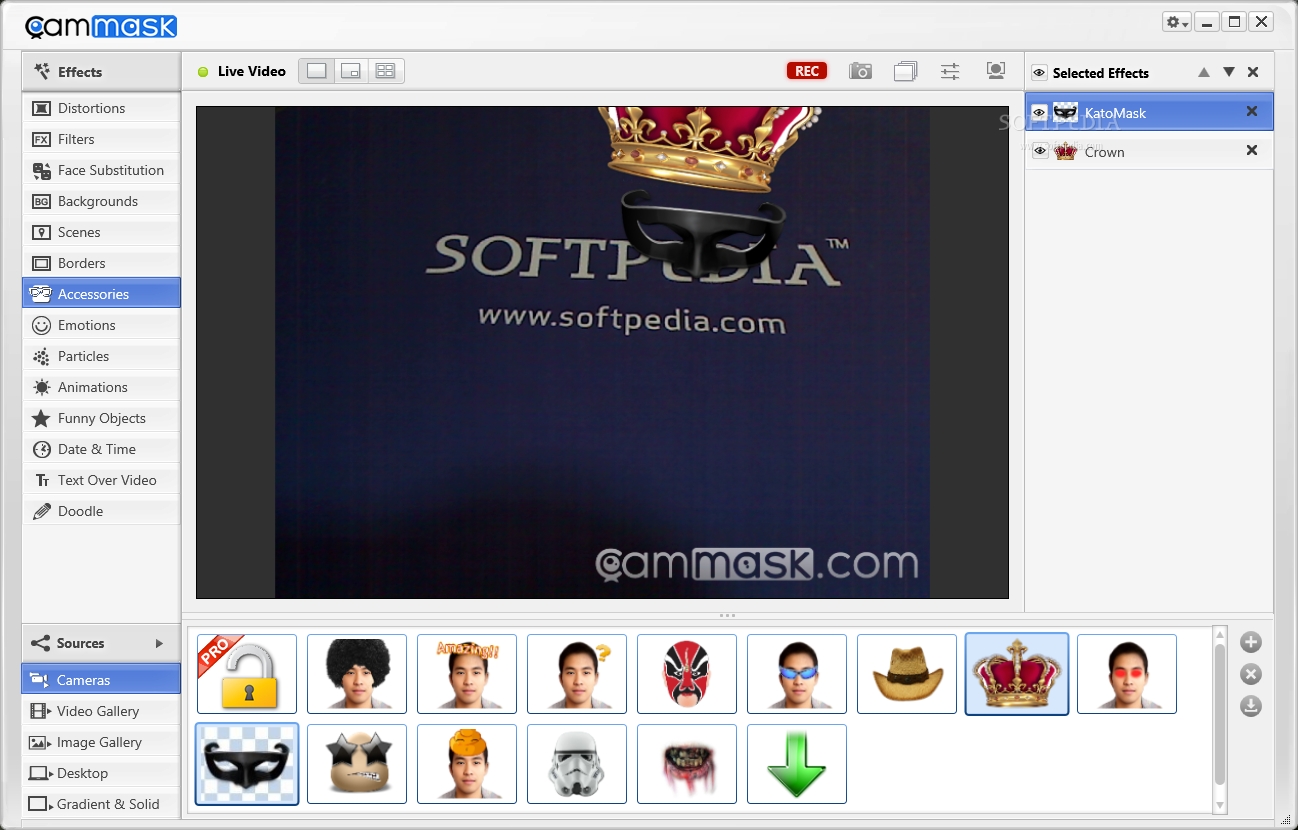Screen dimensions: 1298x830
Task: Select the crown accessory thumbnail
Action: point(1017,674)
